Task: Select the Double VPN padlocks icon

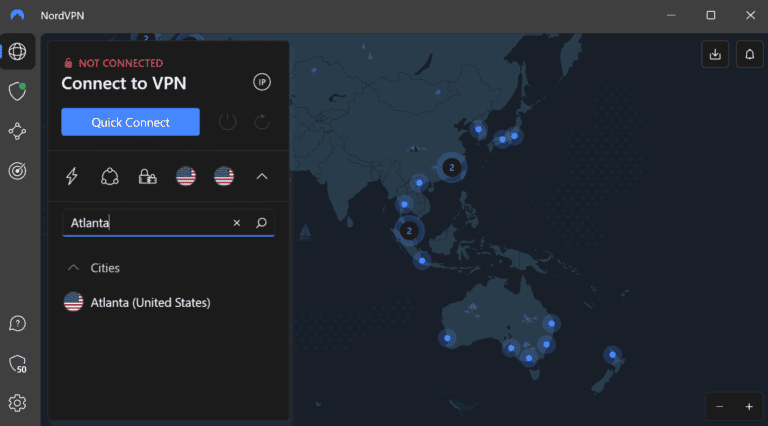Action: click(147, 176)
